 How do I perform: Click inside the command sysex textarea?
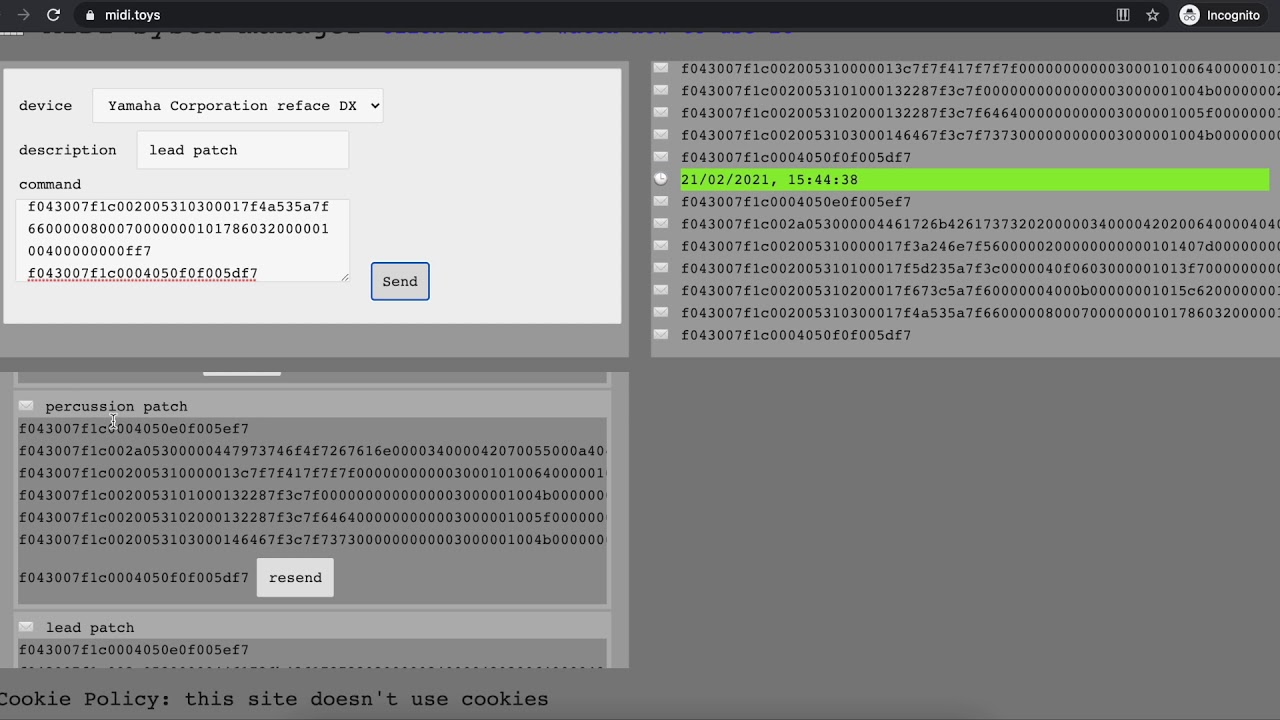click(182, 240)
